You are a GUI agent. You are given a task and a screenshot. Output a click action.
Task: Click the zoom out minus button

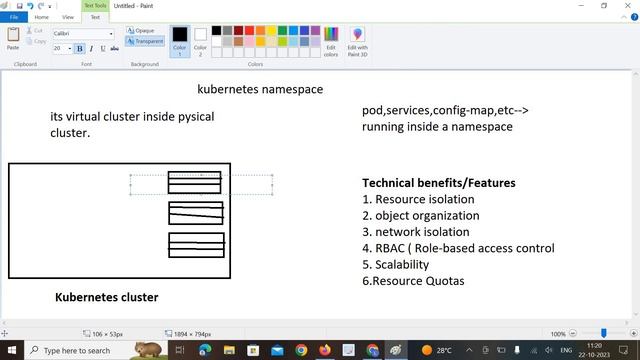pyautogui.click(x=573, y=333)
